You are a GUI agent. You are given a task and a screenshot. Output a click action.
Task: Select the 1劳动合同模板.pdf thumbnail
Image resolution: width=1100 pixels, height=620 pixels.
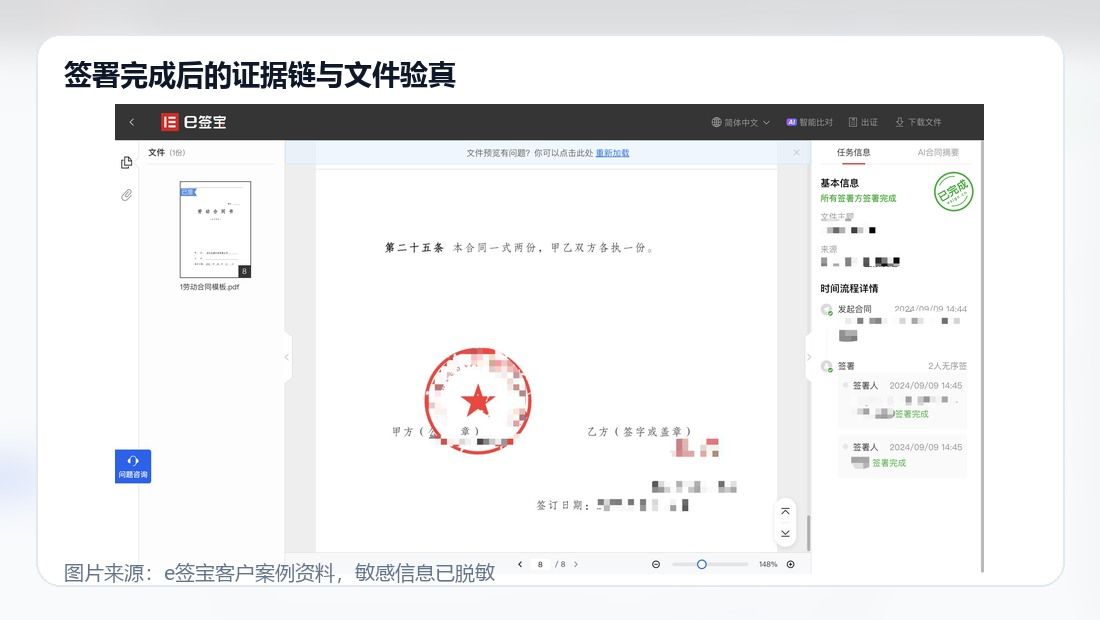pos(215,229)
